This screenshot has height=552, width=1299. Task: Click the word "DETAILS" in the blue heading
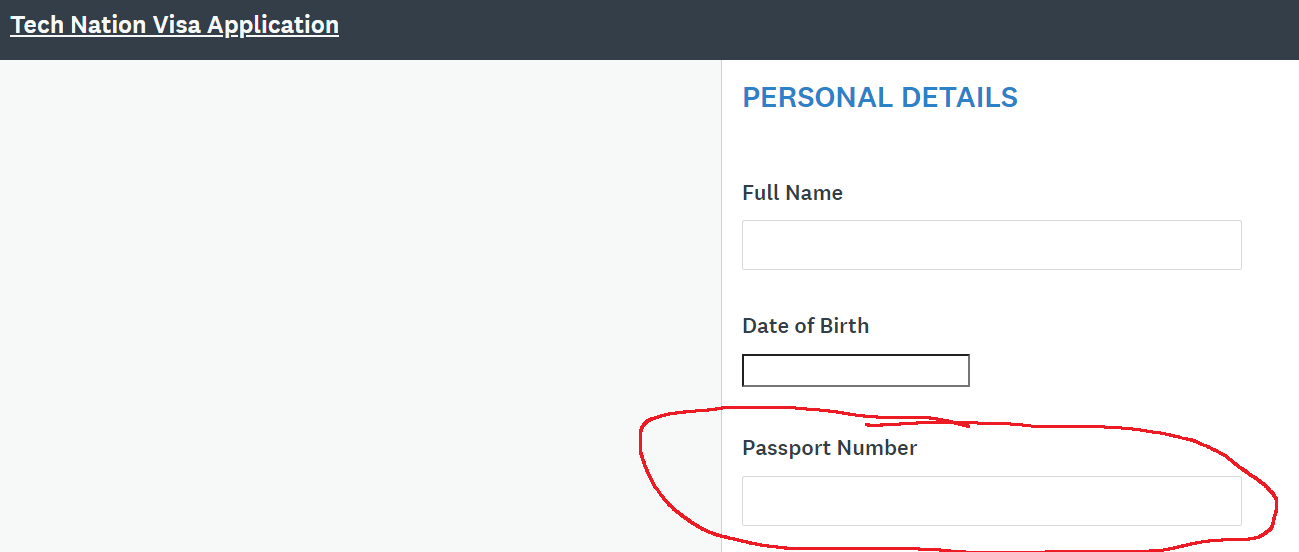(959, 98)
